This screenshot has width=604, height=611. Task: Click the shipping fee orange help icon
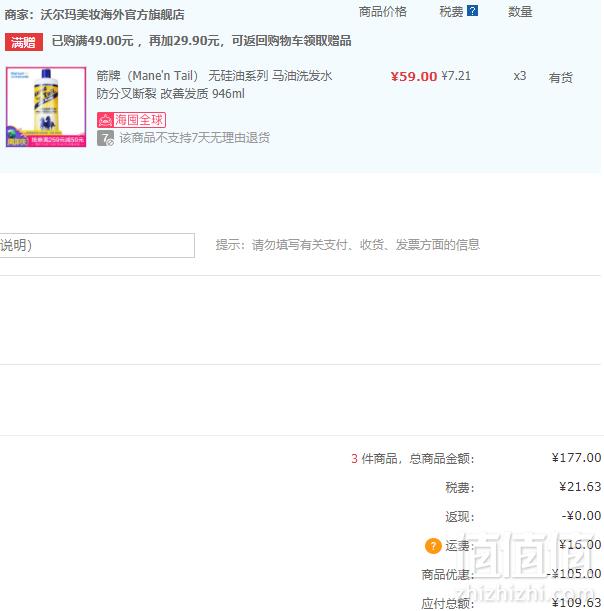(x=433, y=546)
